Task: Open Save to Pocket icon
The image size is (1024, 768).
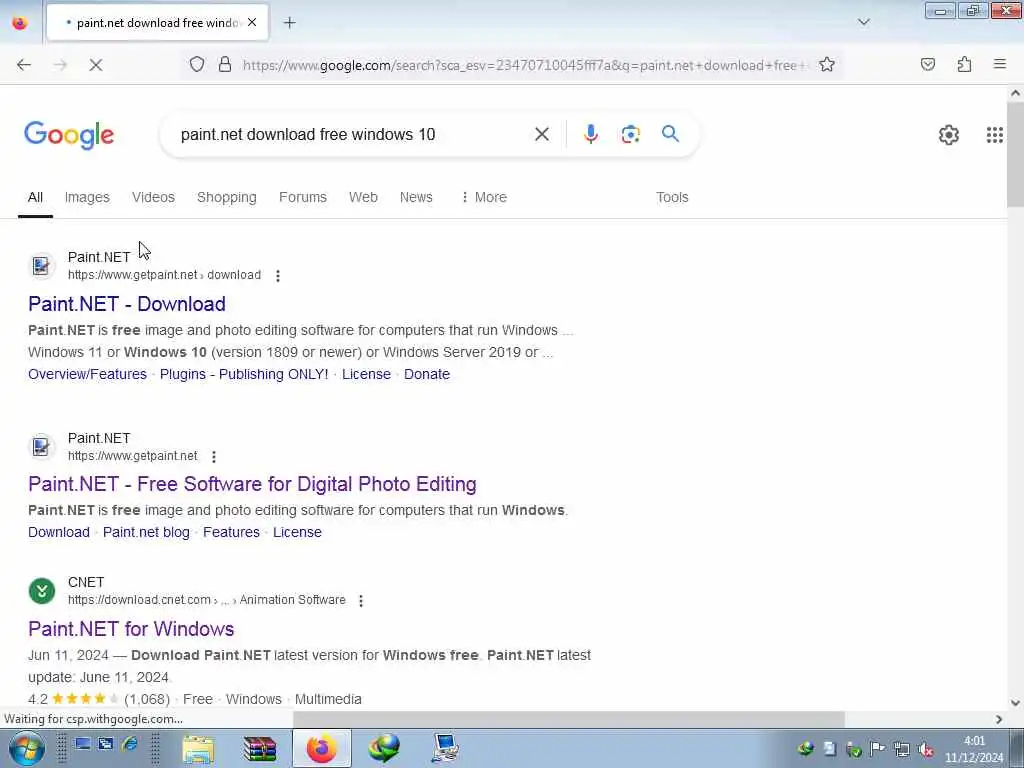Action: pos(927,64)
